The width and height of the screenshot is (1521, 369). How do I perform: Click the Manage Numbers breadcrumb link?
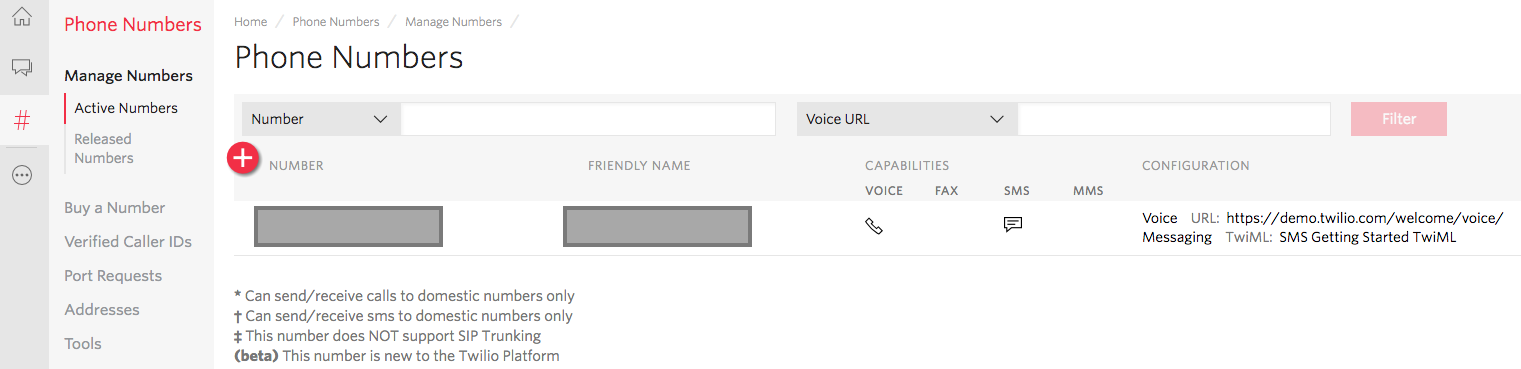[x=454, y=22]
